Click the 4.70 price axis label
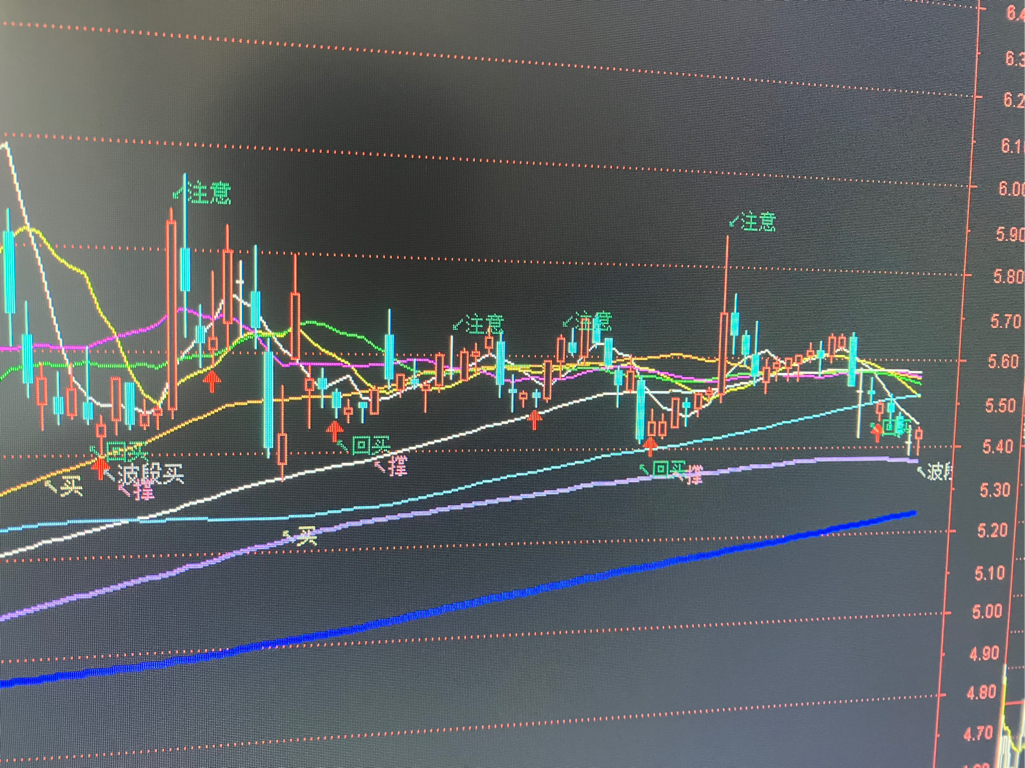The width and height of the screenshot is (1025, 768). [978, 734]
